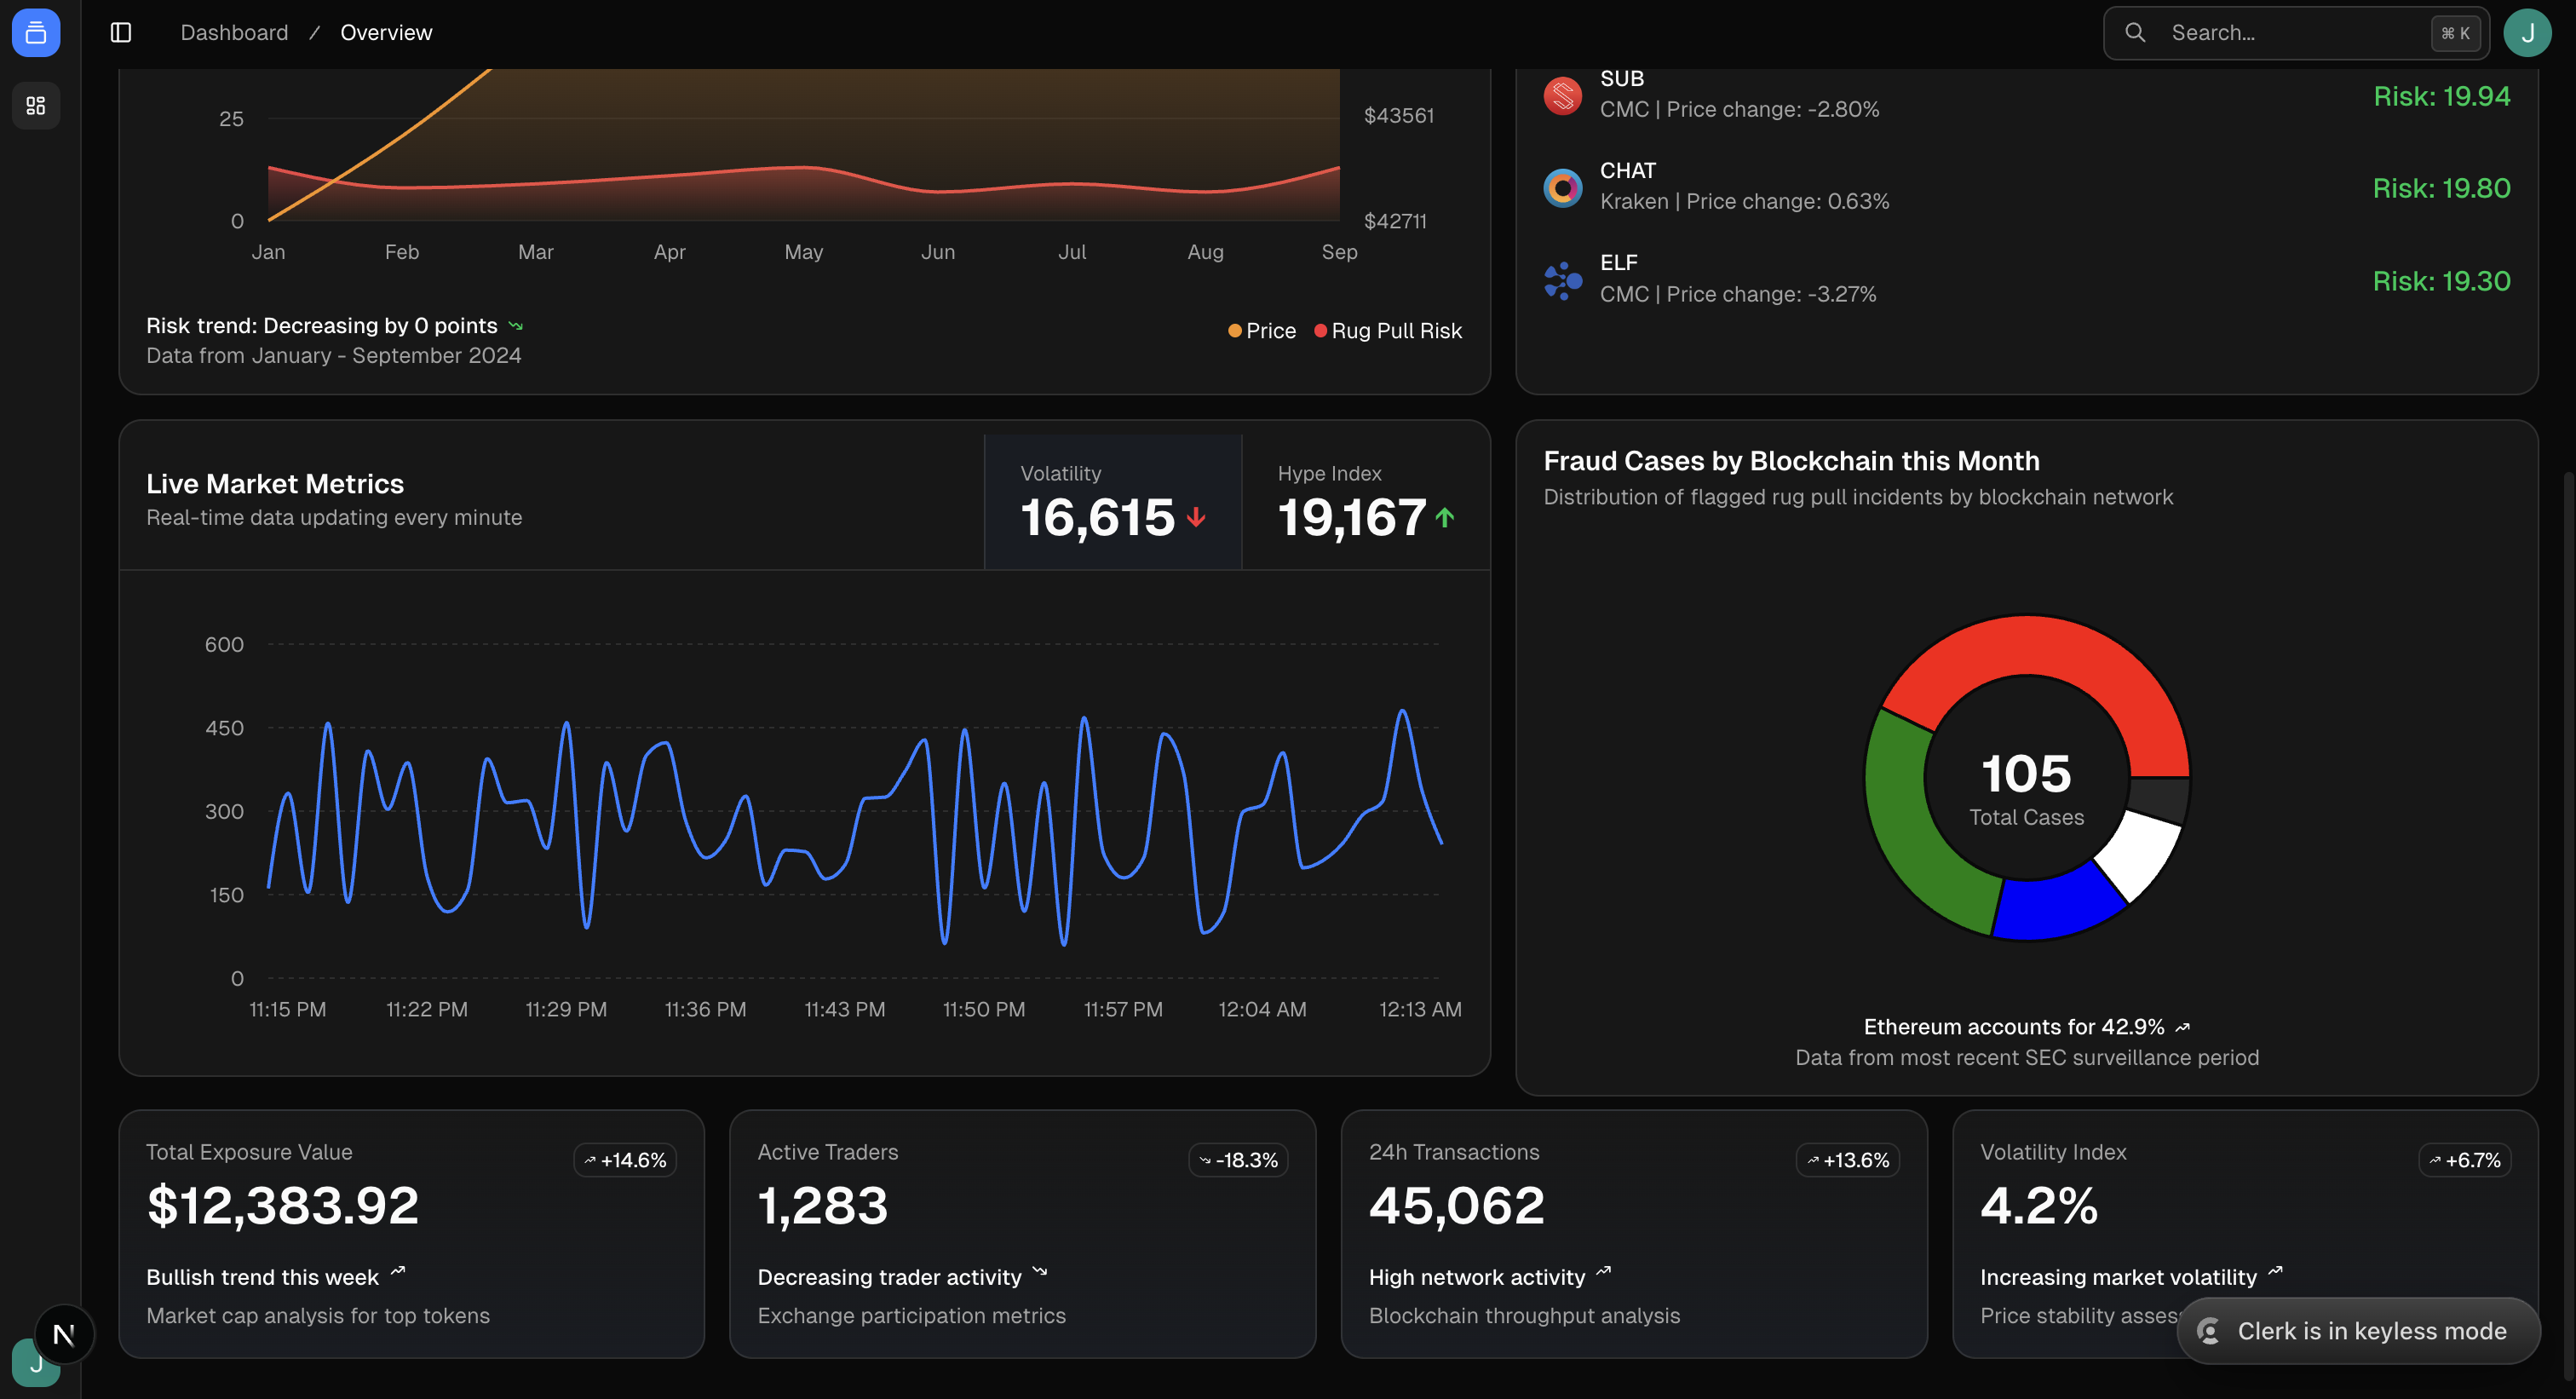Open the user avatar in top right

[2527, 33]
